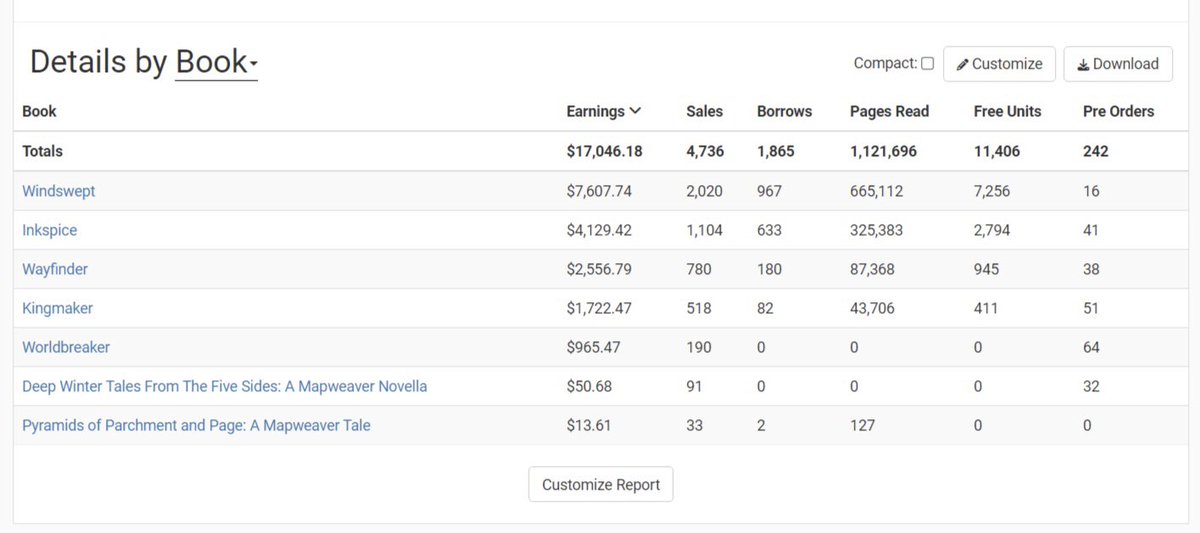Click the Customize Report button
Screen dimensions: 1200x533
[601, 484]
